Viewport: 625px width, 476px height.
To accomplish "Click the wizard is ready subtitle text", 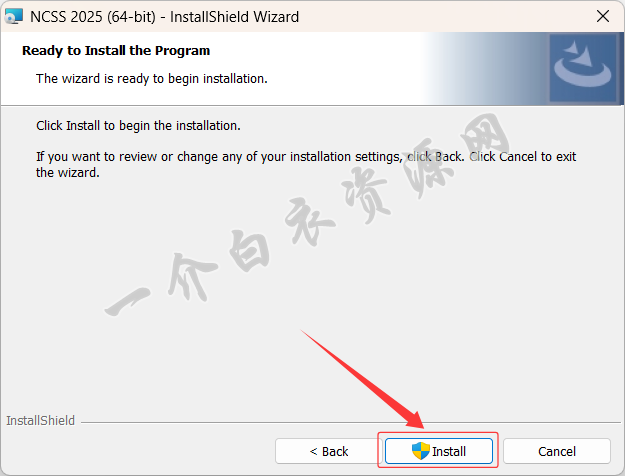I will point(151,79).
